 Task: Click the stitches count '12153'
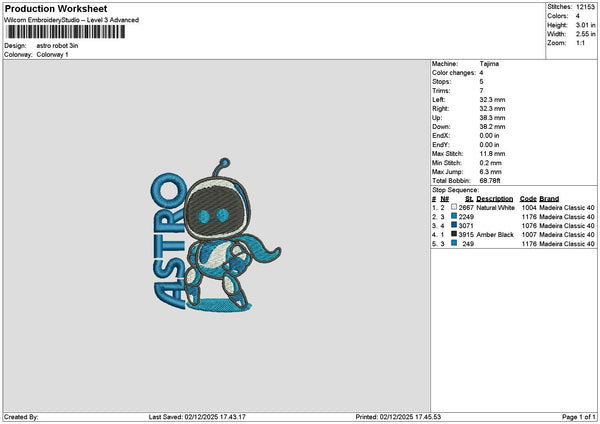[x=585, y=7]
